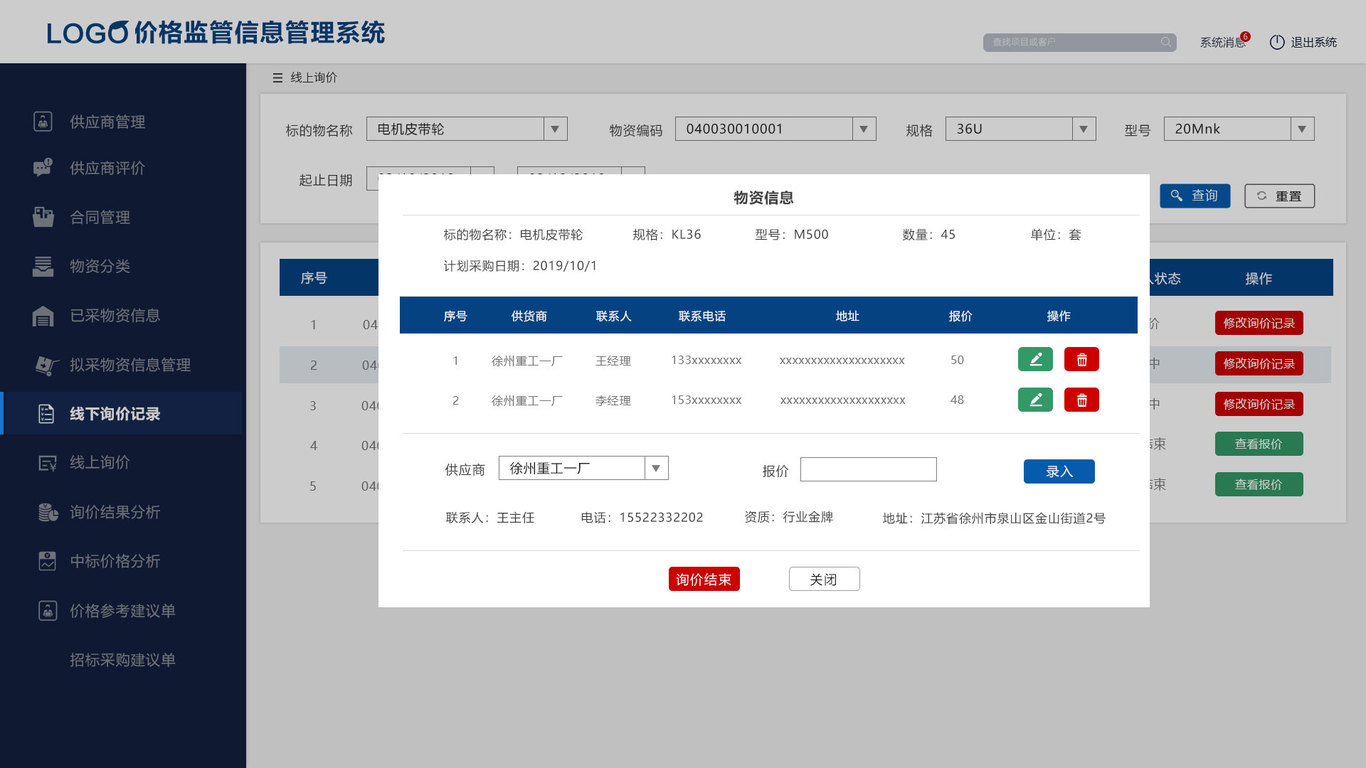Click 查看报价 in row 5

1259,484
